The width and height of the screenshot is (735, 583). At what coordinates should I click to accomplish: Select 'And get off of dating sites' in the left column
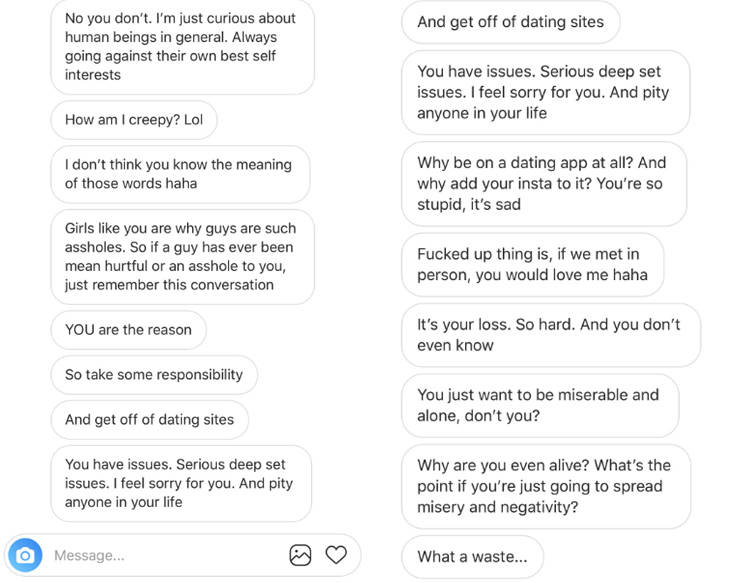click(150, 420)
